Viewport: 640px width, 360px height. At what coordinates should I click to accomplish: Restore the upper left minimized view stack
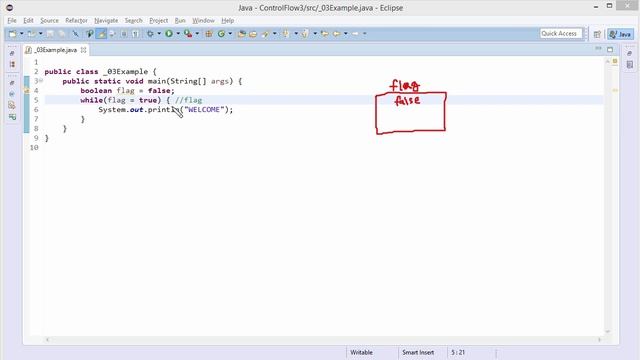point(12,53)
